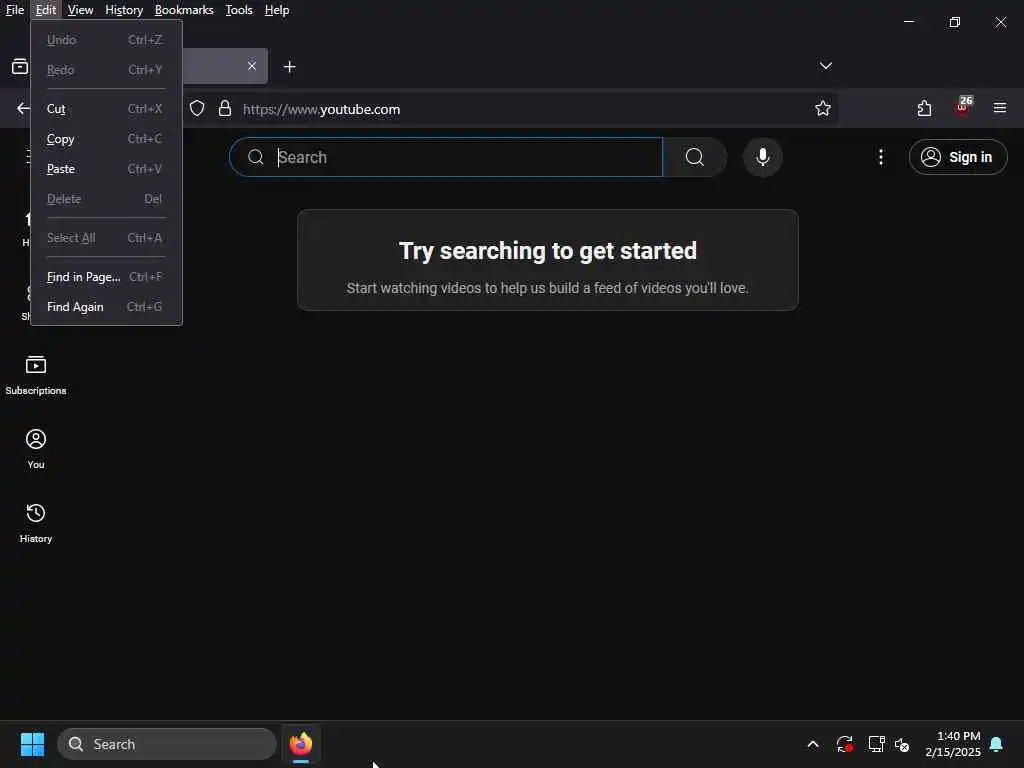
Task: Open Firefox application hamburger menu
Action: pos(1000,108)
